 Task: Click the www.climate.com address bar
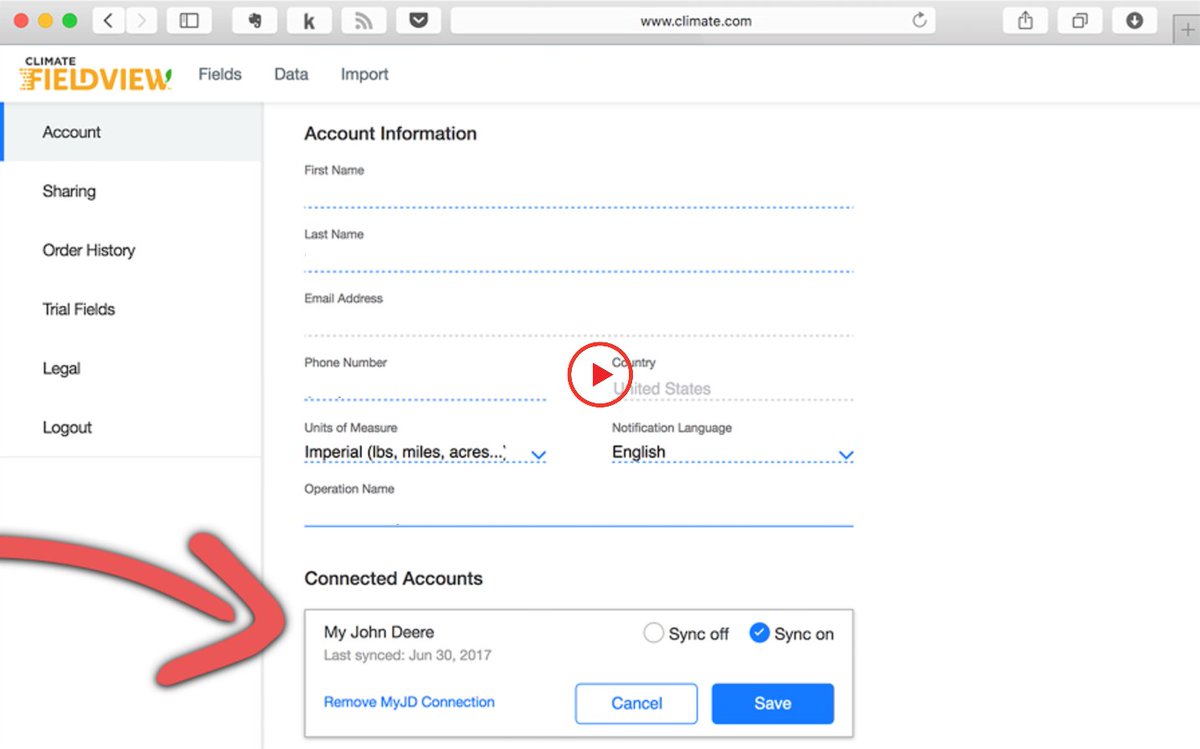[x=693, y=20]
